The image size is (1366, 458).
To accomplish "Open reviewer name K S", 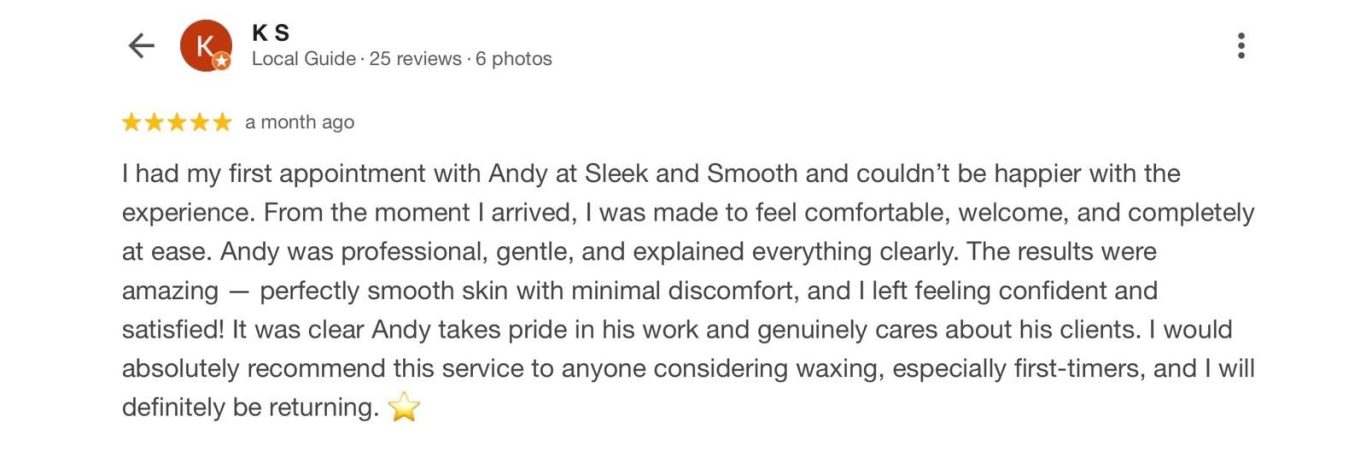I will pyautogui.click(x=271, y=34).
